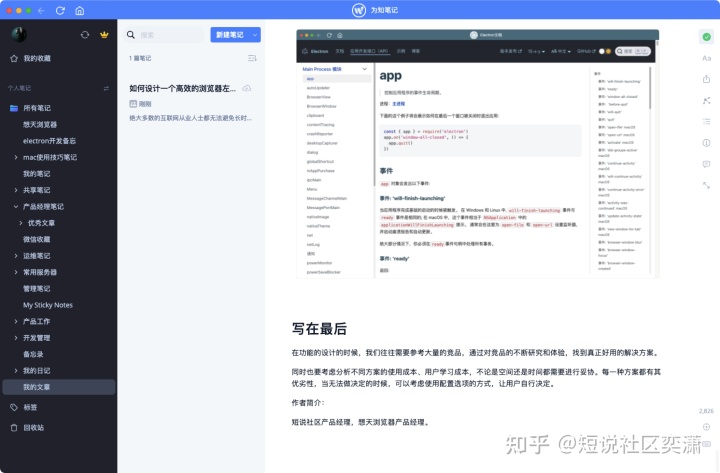Expand the 产品工作 folder
The width and height of the screenshot is (720, 473).
[x=16, y=321]
